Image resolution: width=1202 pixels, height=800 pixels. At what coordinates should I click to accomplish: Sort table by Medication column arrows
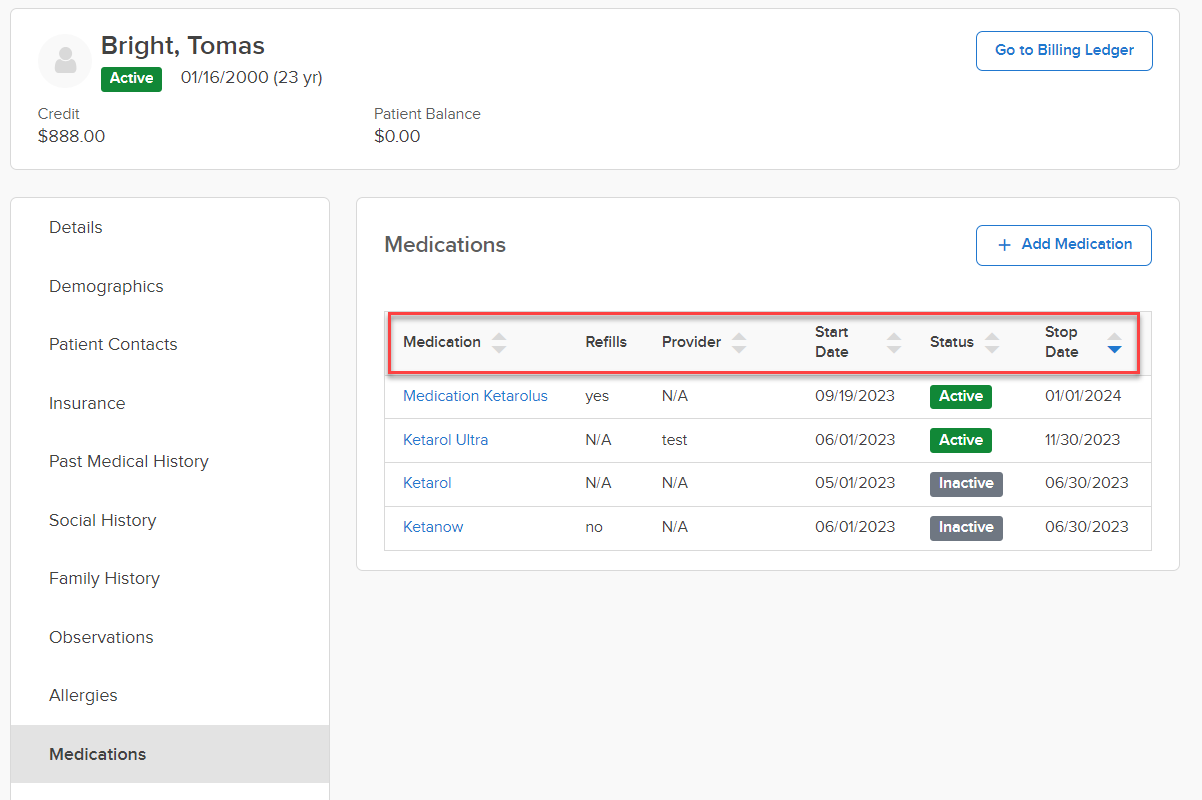(x=499, y=342)
